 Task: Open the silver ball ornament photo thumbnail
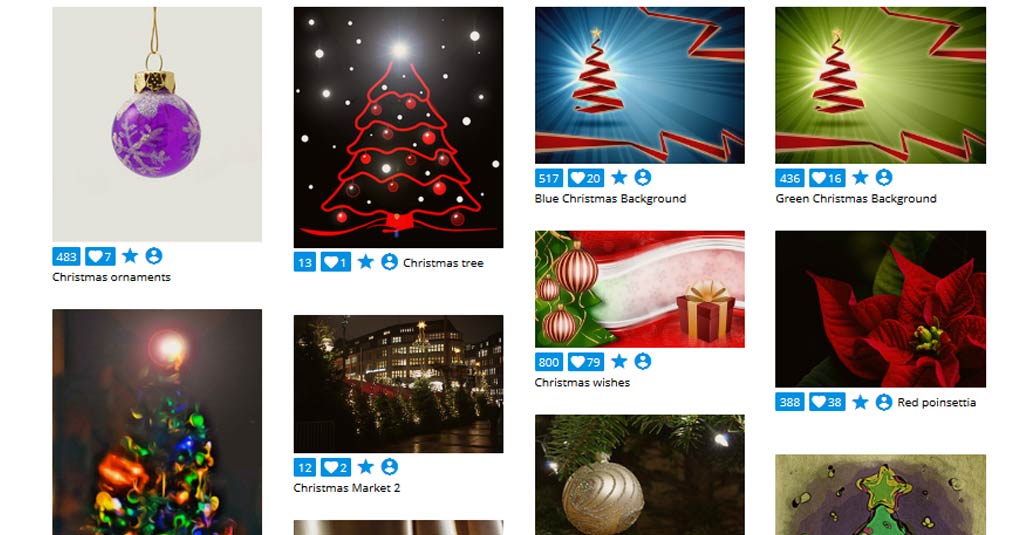click(x=639, y=475)
